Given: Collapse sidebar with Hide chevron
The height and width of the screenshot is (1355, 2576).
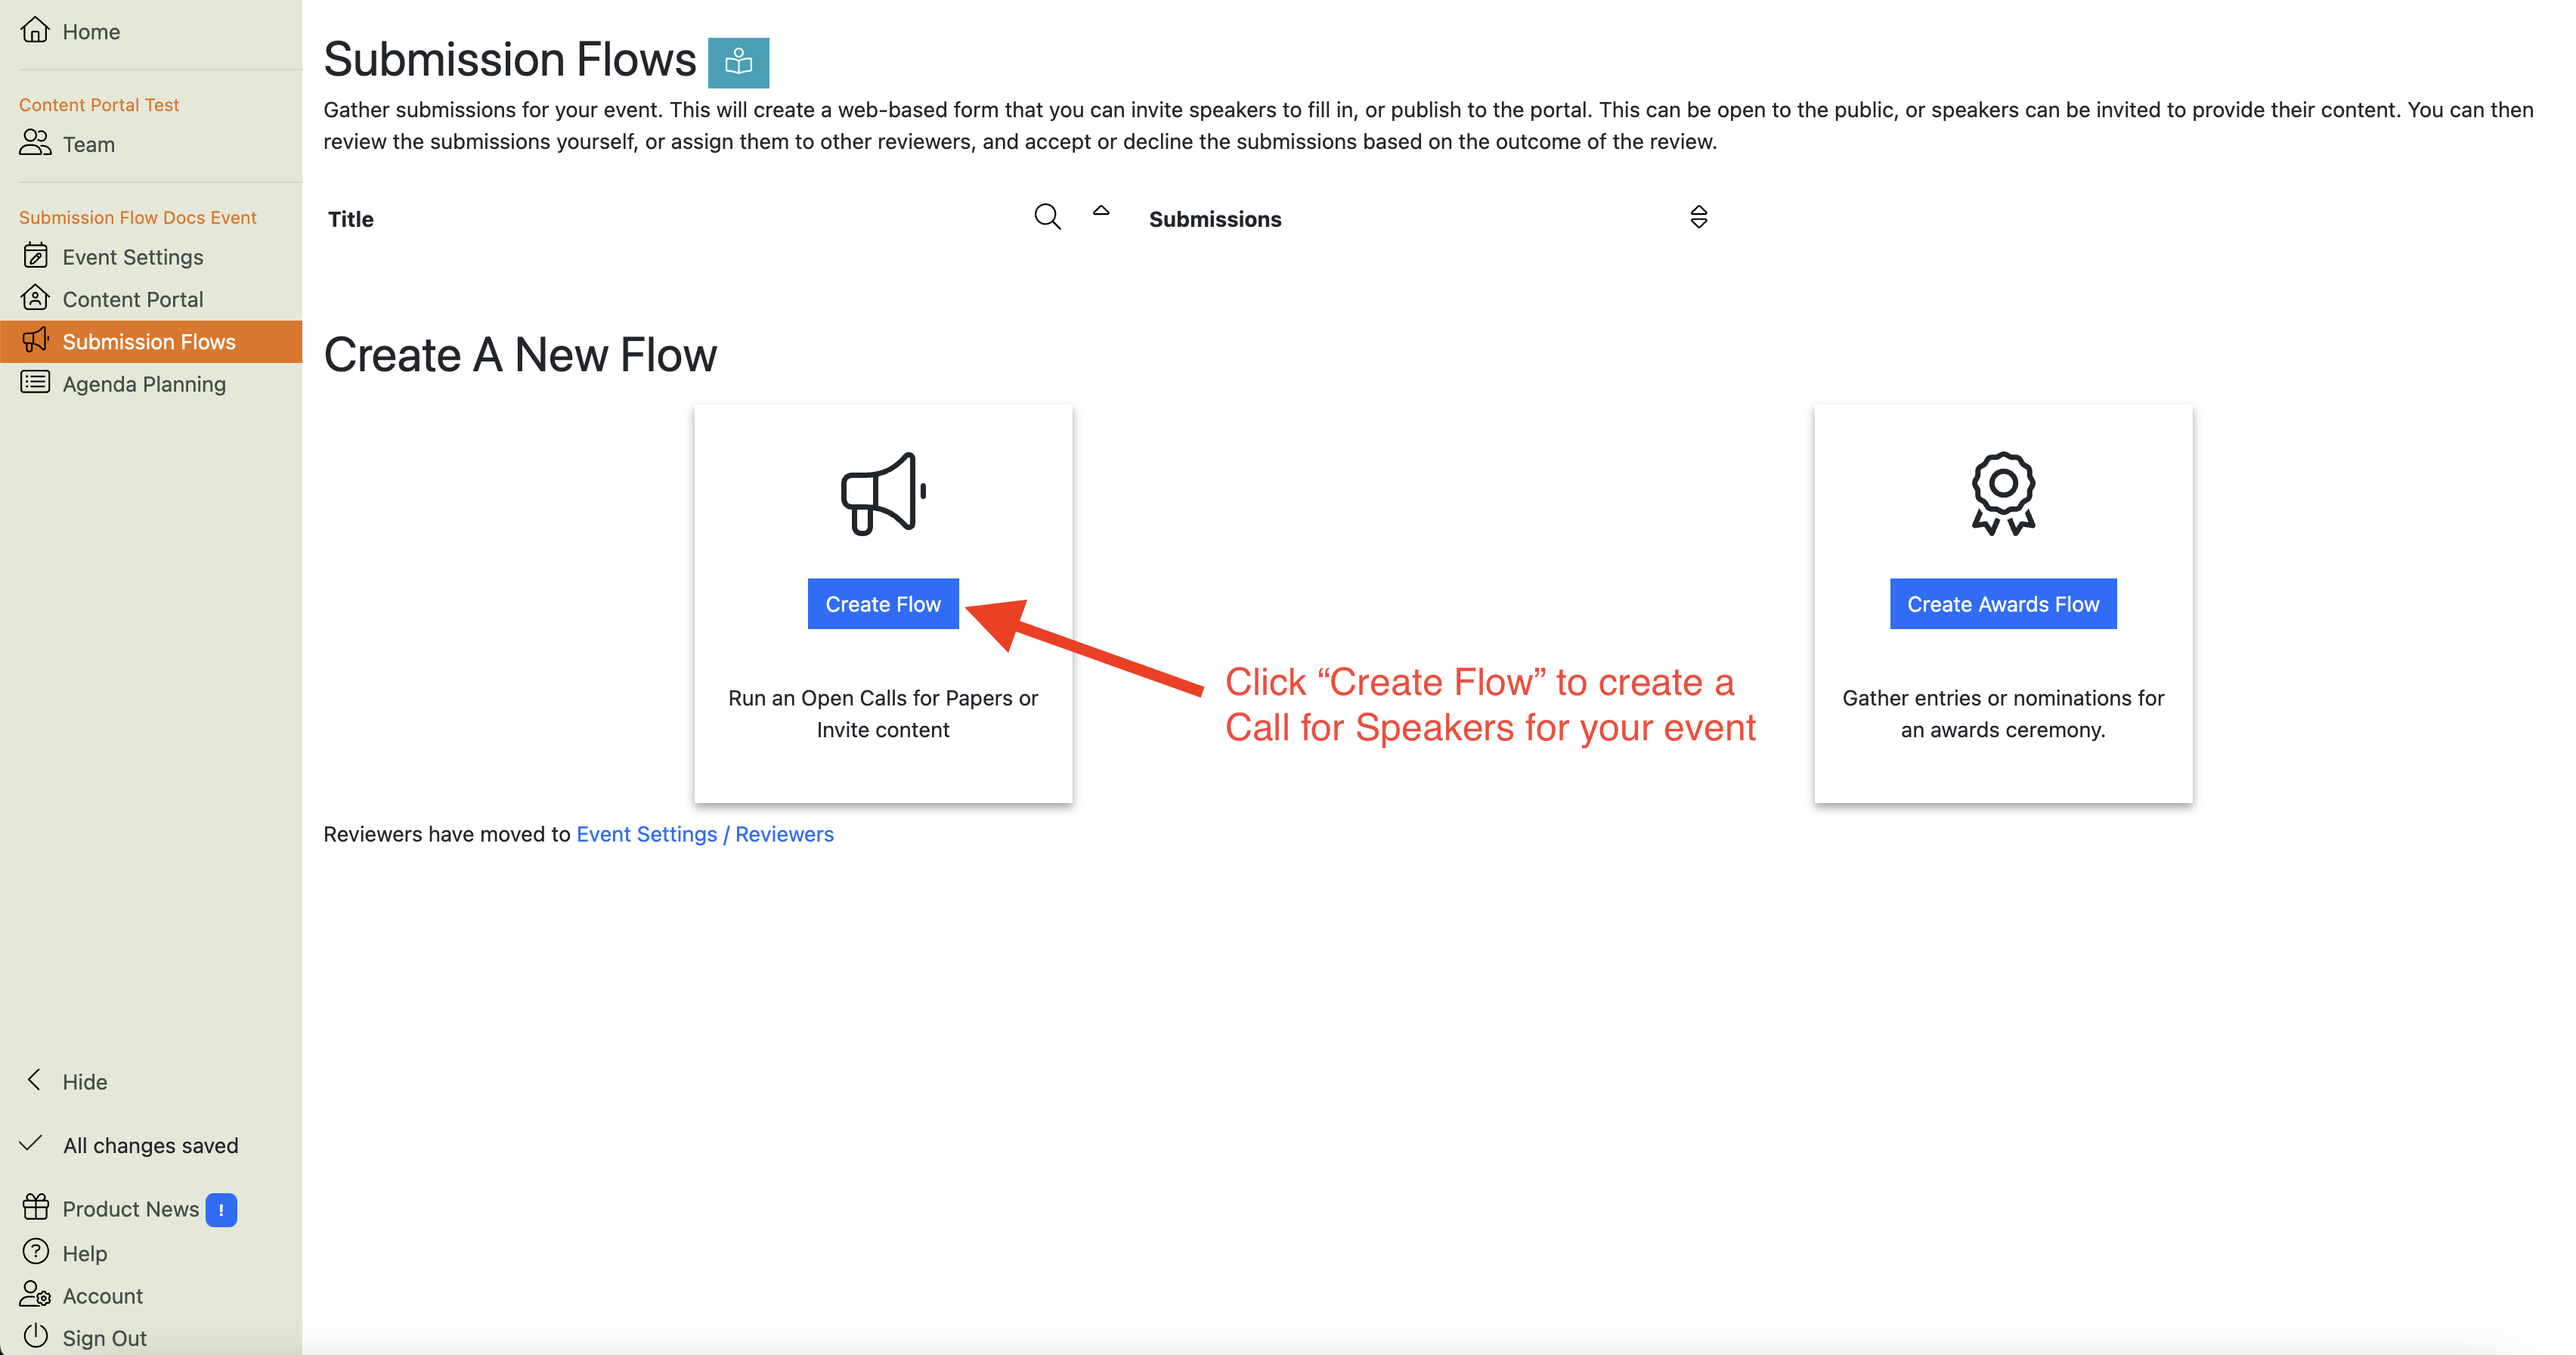Looking at the screenshot, I should 35,1080.
